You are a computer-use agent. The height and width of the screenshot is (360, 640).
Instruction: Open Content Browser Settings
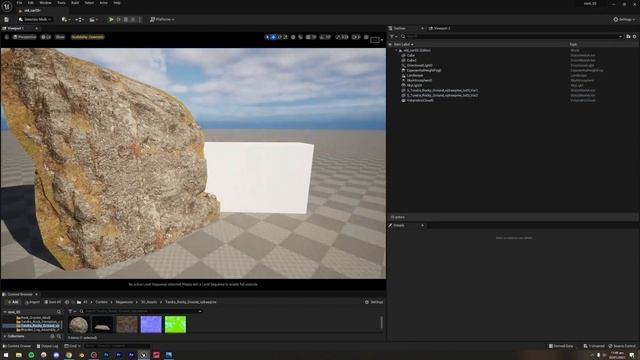pos(374,302)
